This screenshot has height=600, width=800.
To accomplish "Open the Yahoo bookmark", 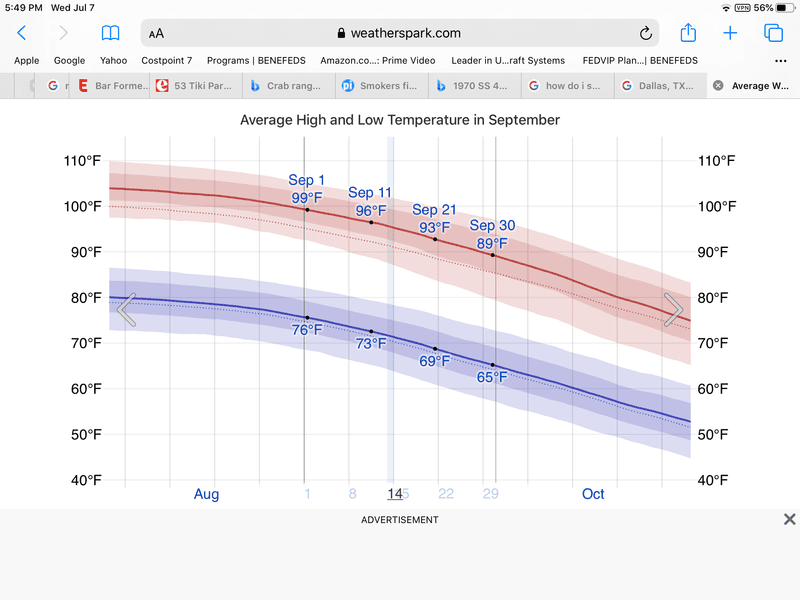I will click(x=113, y=60).
